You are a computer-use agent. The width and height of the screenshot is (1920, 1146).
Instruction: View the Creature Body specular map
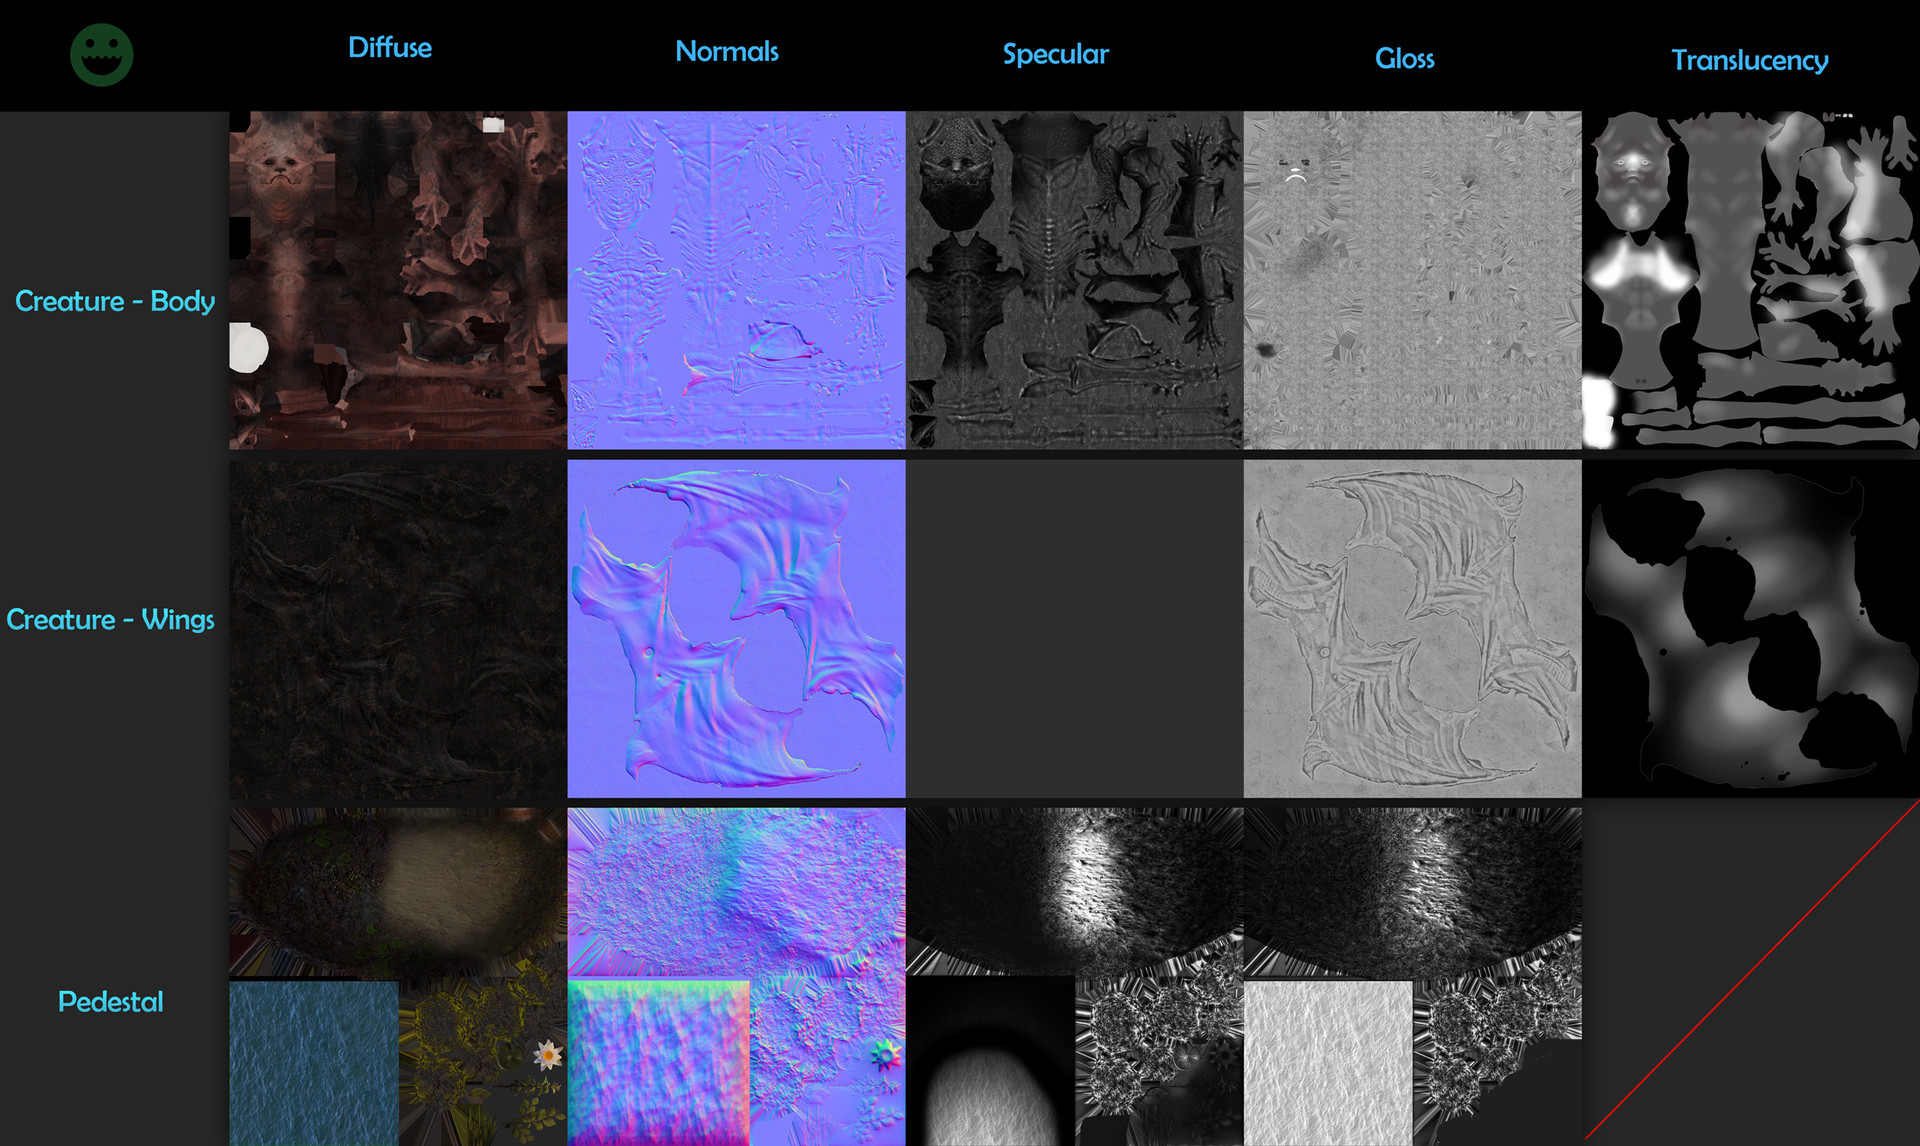click(x=1074, y=280)
